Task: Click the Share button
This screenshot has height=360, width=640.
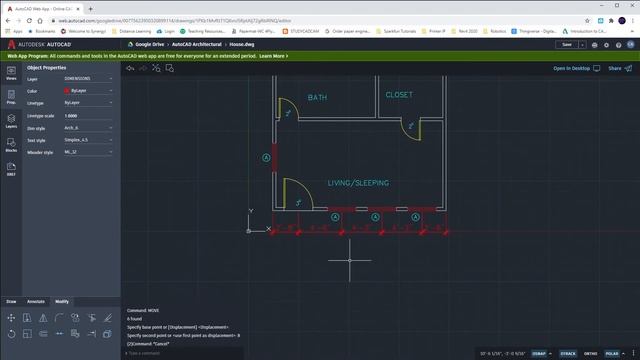Action: coord(620,68)
